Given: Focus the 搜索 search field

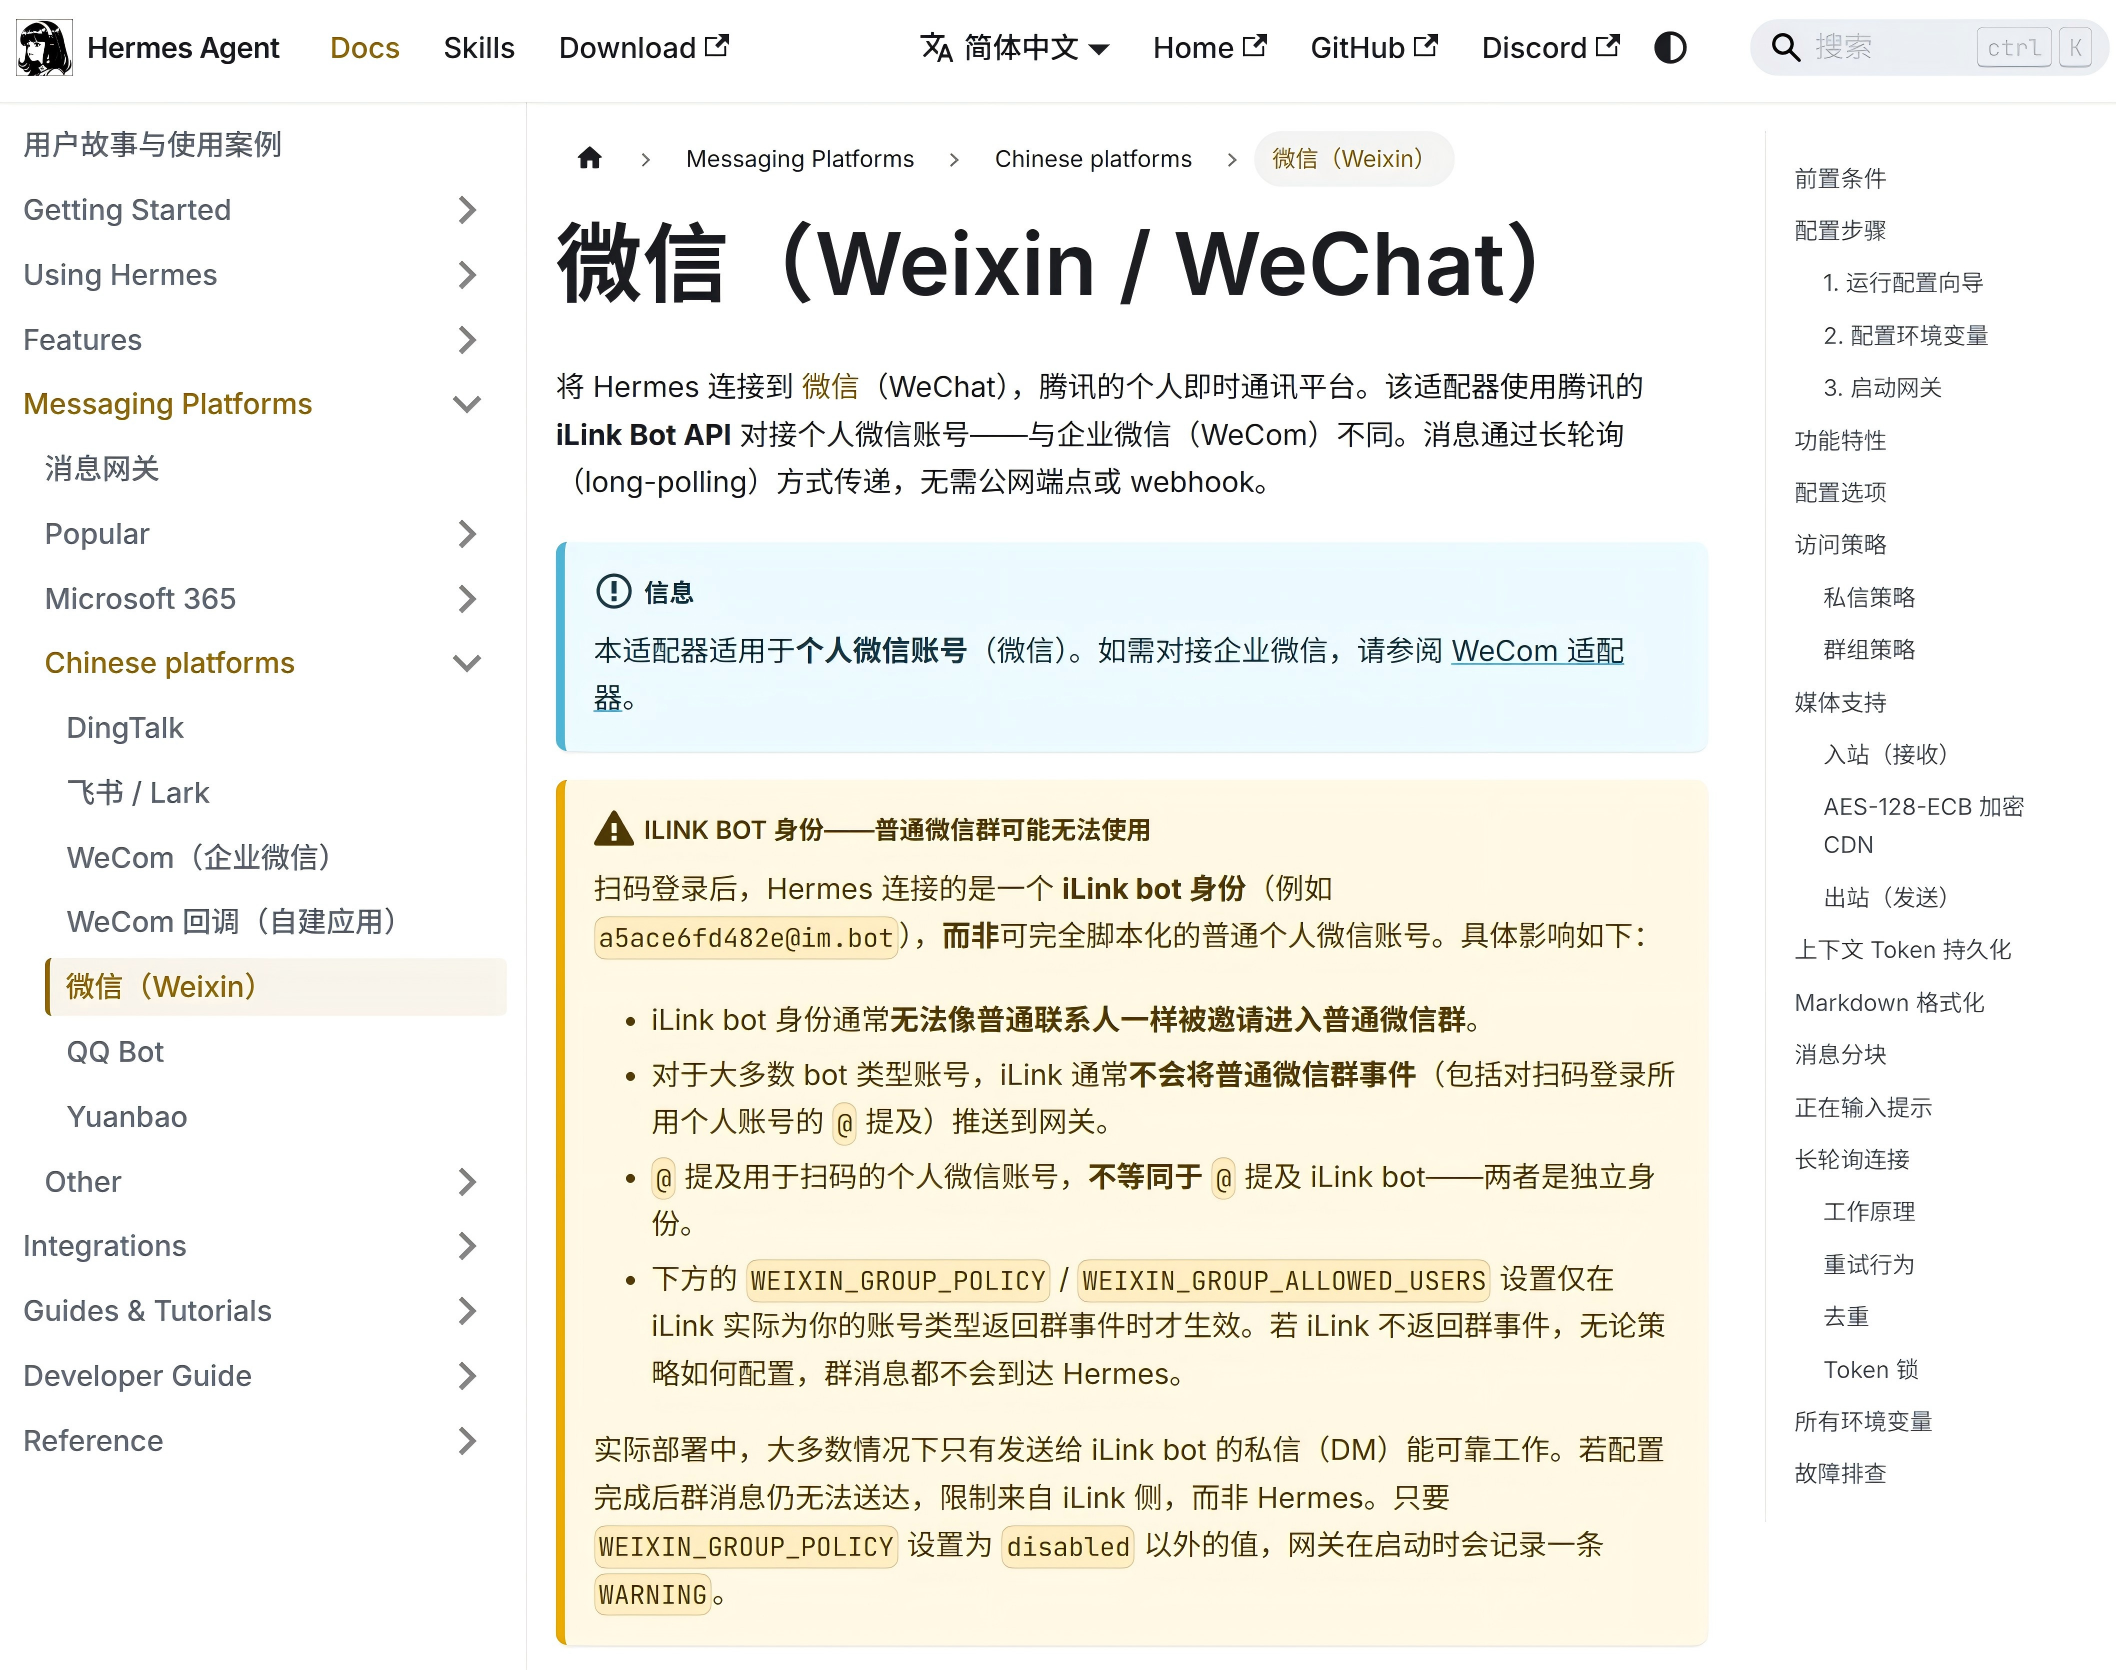Looking at the screenshot, I should click(x=1930, y=48).
